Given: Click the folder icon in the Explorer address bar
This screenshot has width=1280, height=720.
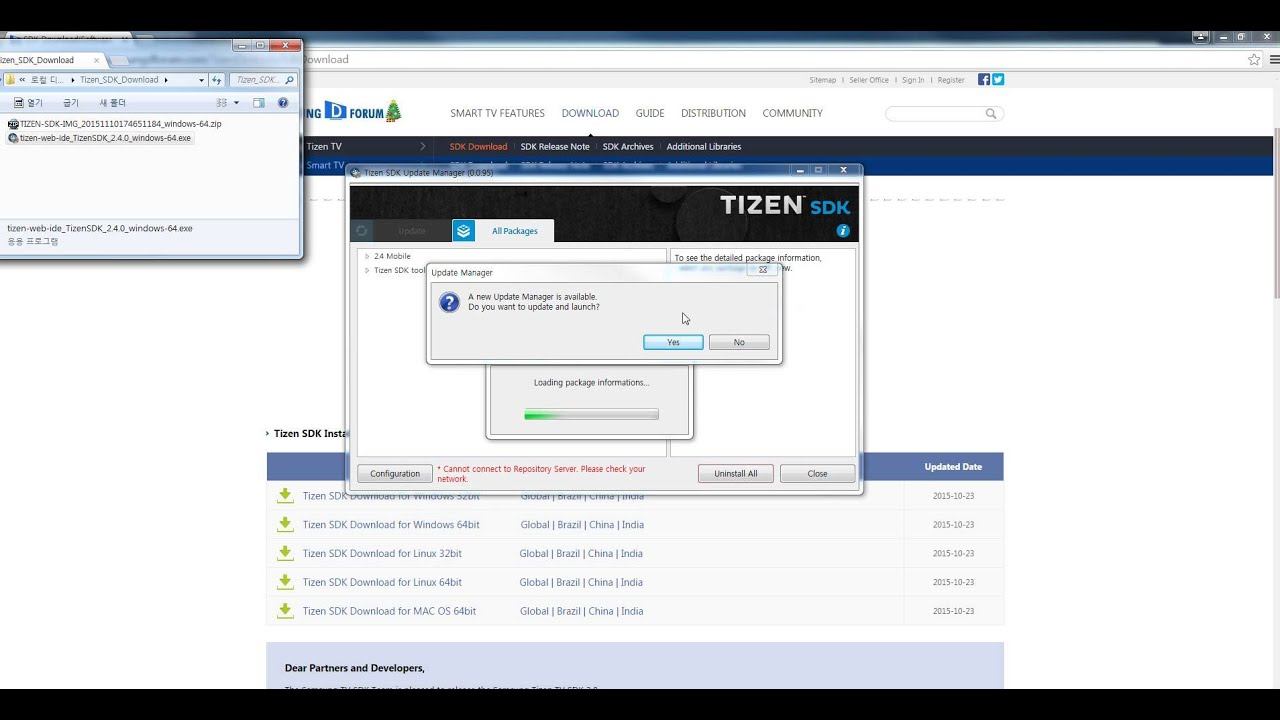Looking at the screenshot, I should click(9, 80).
